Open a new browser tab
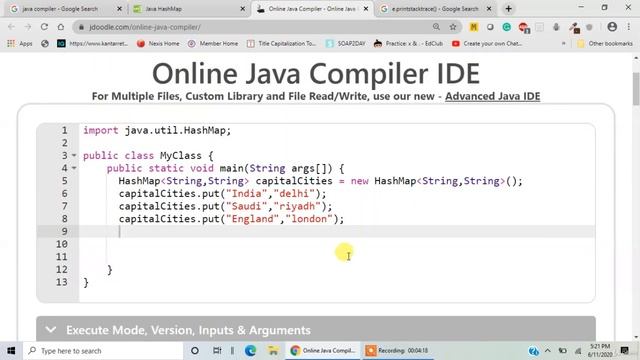This screenshot has height=360, width=640. pos(509,9)
